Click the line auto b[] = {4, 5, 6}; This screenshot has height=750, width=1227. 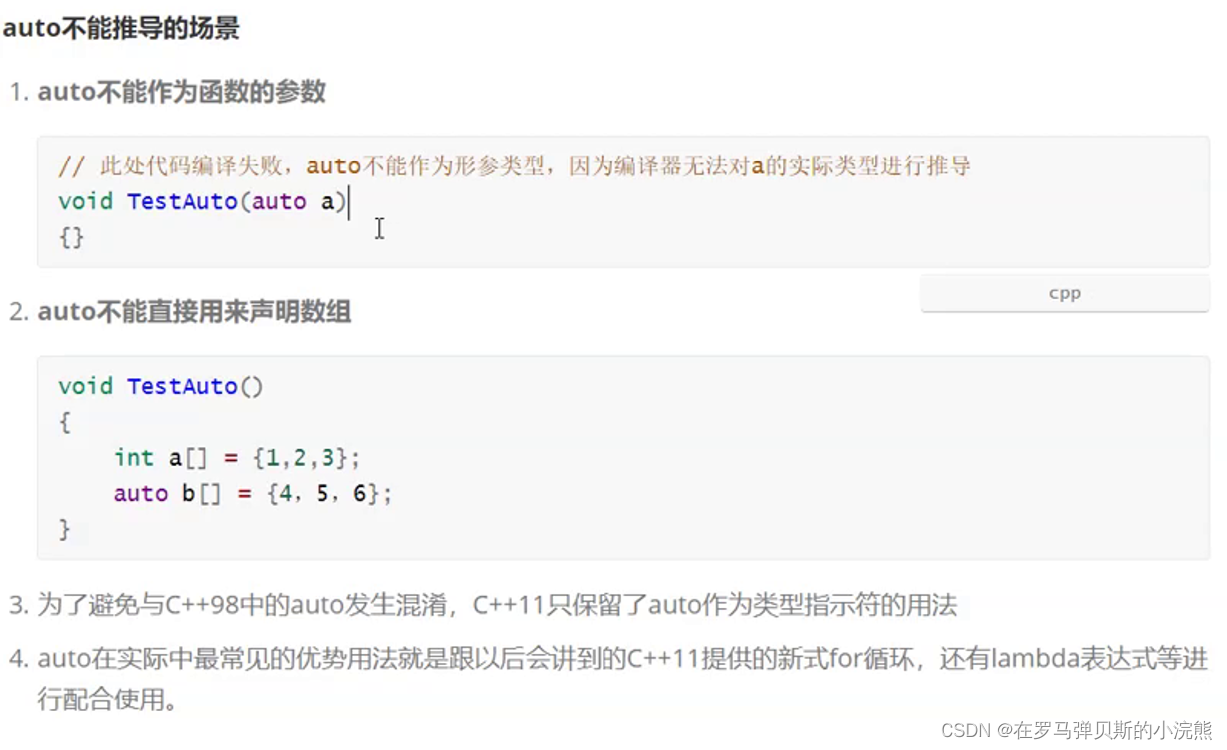(x=253, y=494)
